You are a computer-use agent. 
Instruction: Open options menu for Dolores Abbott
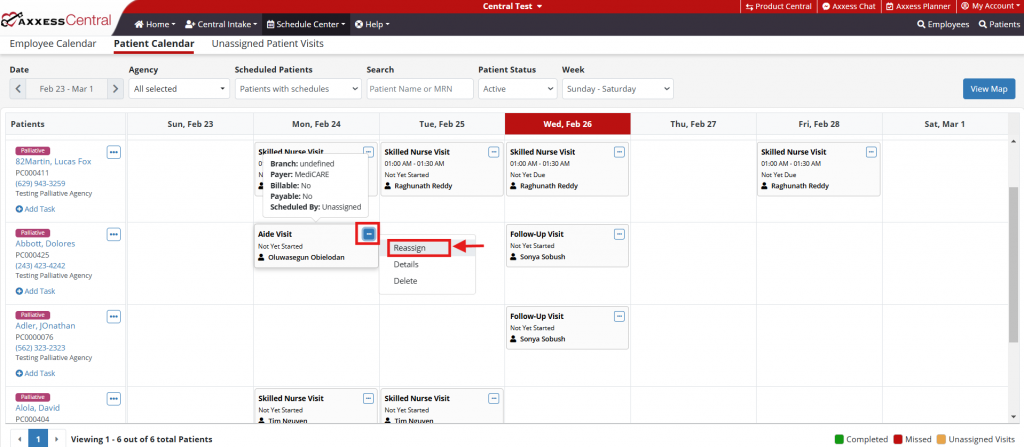[x=113, y=234]
